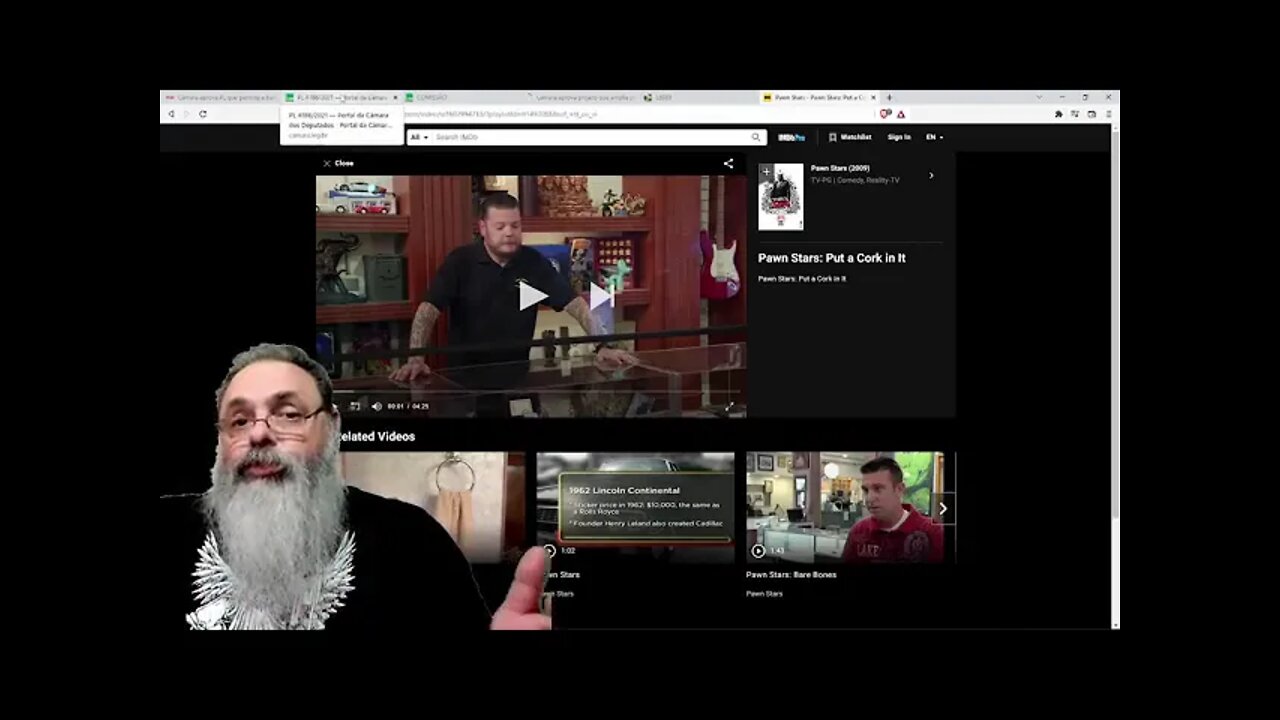The width and height of the screenshot is (1280, 720).
Task: Click the video settings icon next to volume
Action: (354, 406)
